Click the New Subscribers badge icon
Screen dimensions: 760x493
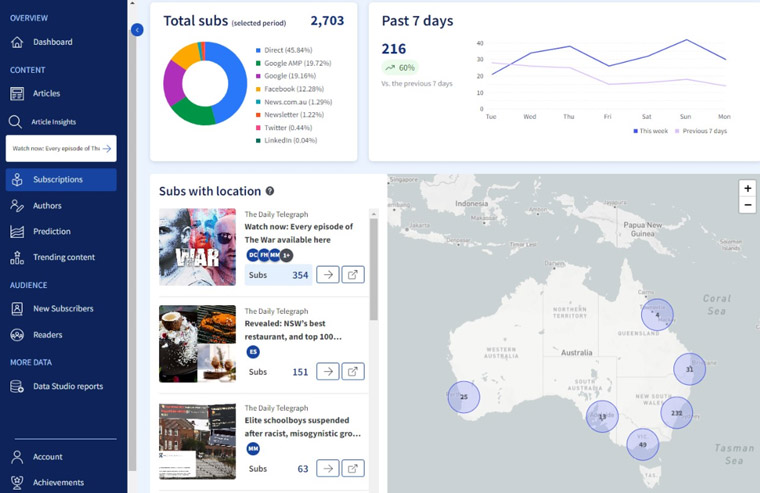click(17, 309)
